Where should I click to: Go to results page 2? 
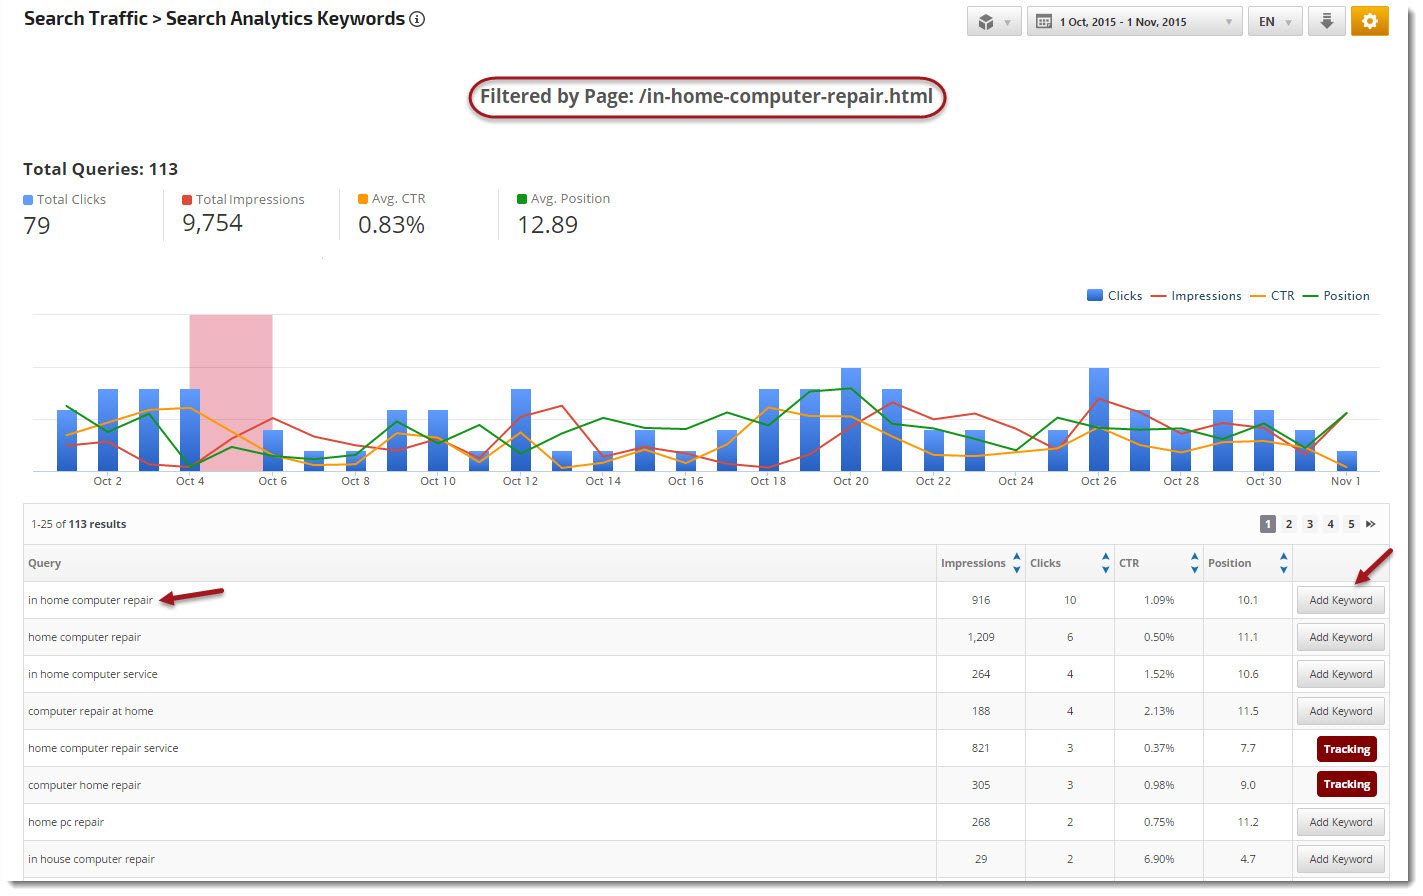tap(1289, 524)
